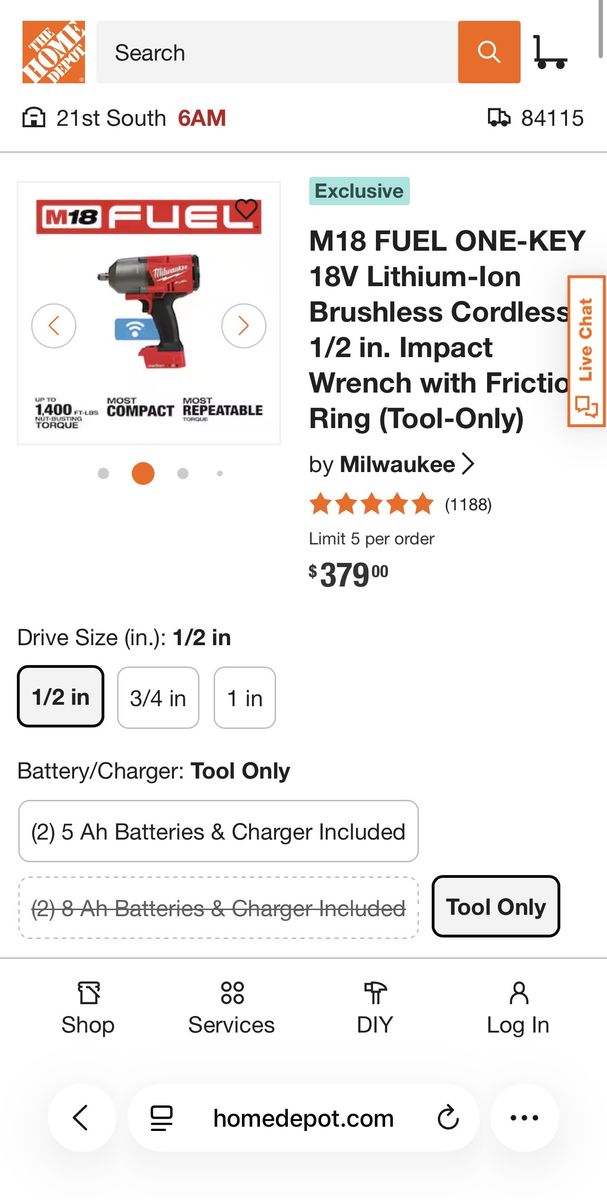The image size is (607, 1200).
Task: Open the Shop tab icon
Action: [88, 1008]
